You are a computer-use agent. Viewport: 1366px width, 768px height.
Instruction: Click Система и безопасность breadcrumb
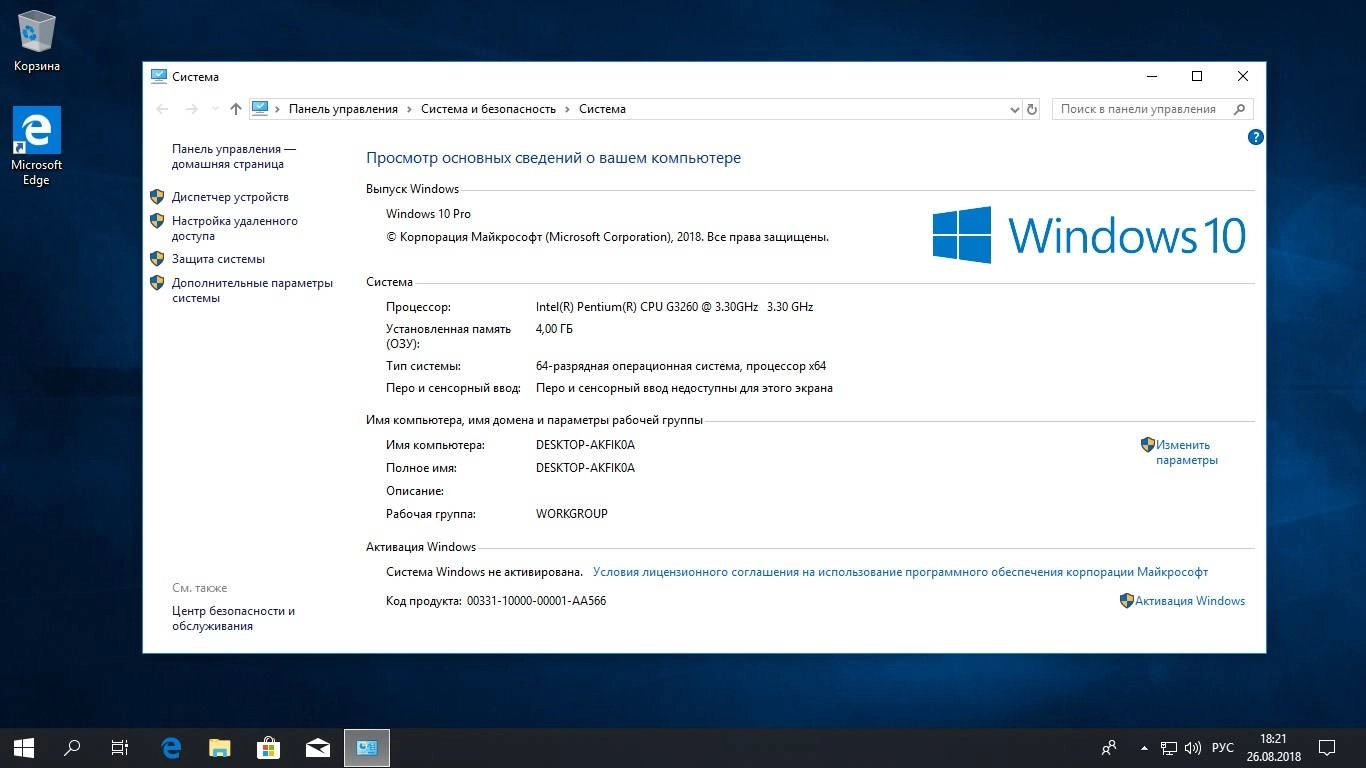coord(488,109)
